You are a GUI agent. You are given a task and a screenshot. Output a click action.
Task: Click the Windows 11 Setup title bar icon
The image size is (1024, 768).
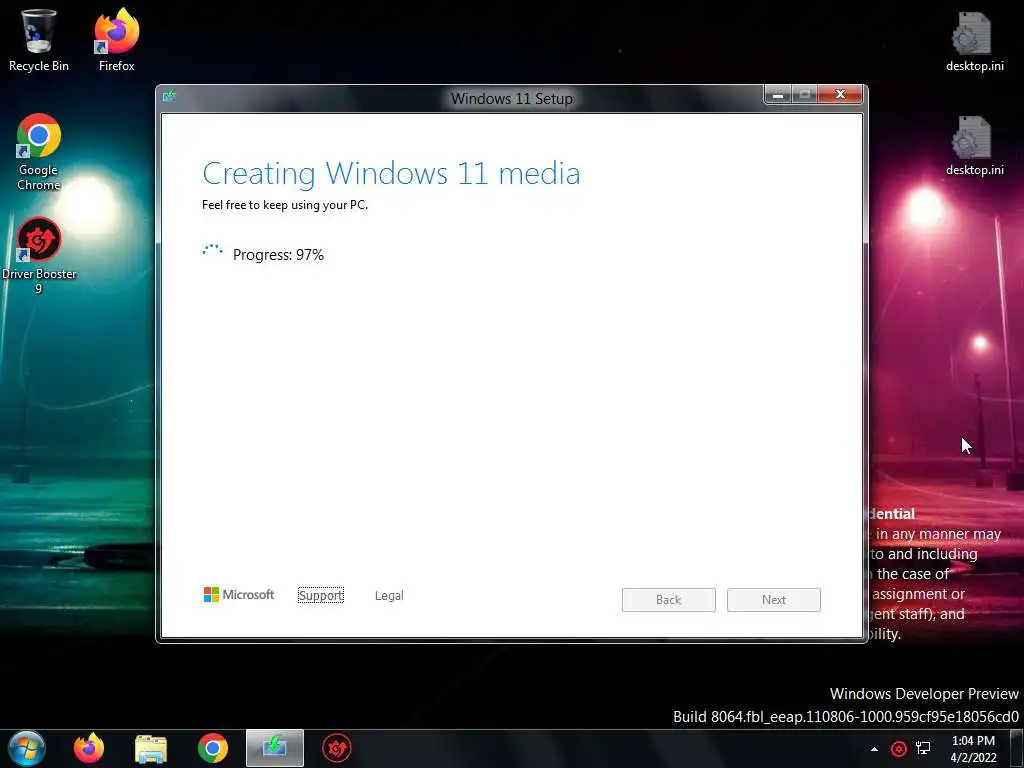coord(170,97)
